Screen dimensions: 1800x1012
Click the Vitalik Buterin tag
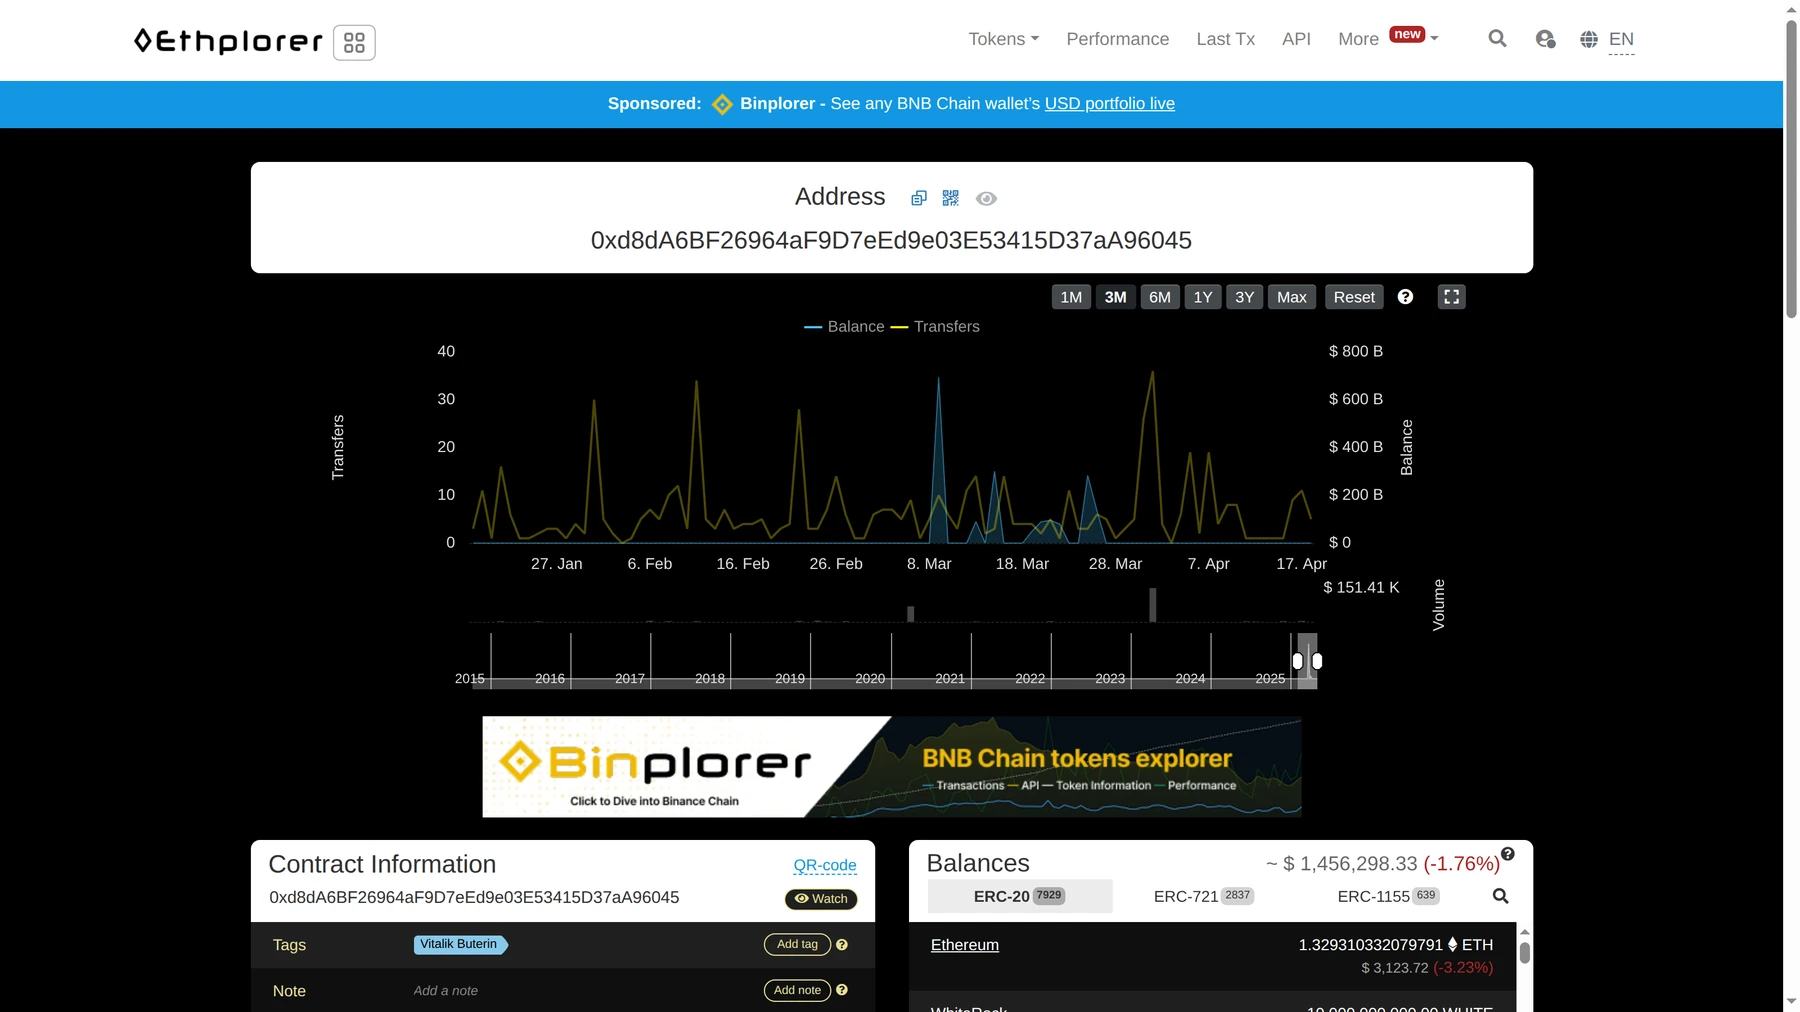pos(460,944)
